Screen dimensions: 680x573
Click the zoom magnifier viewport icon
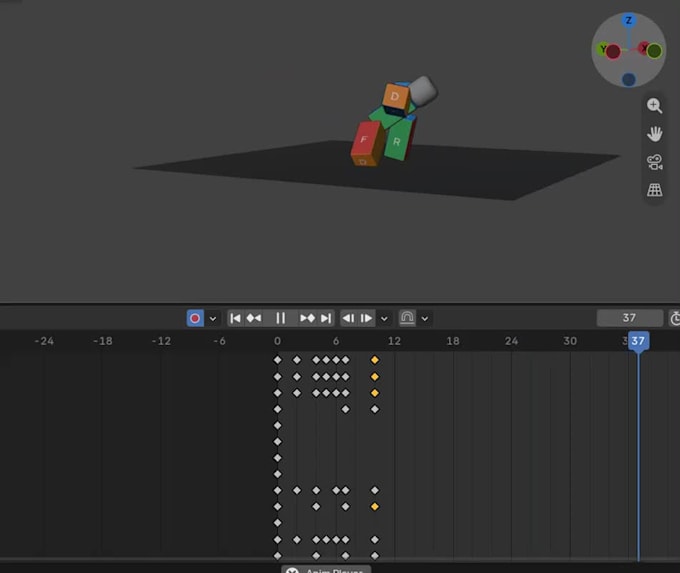point(654,105)
